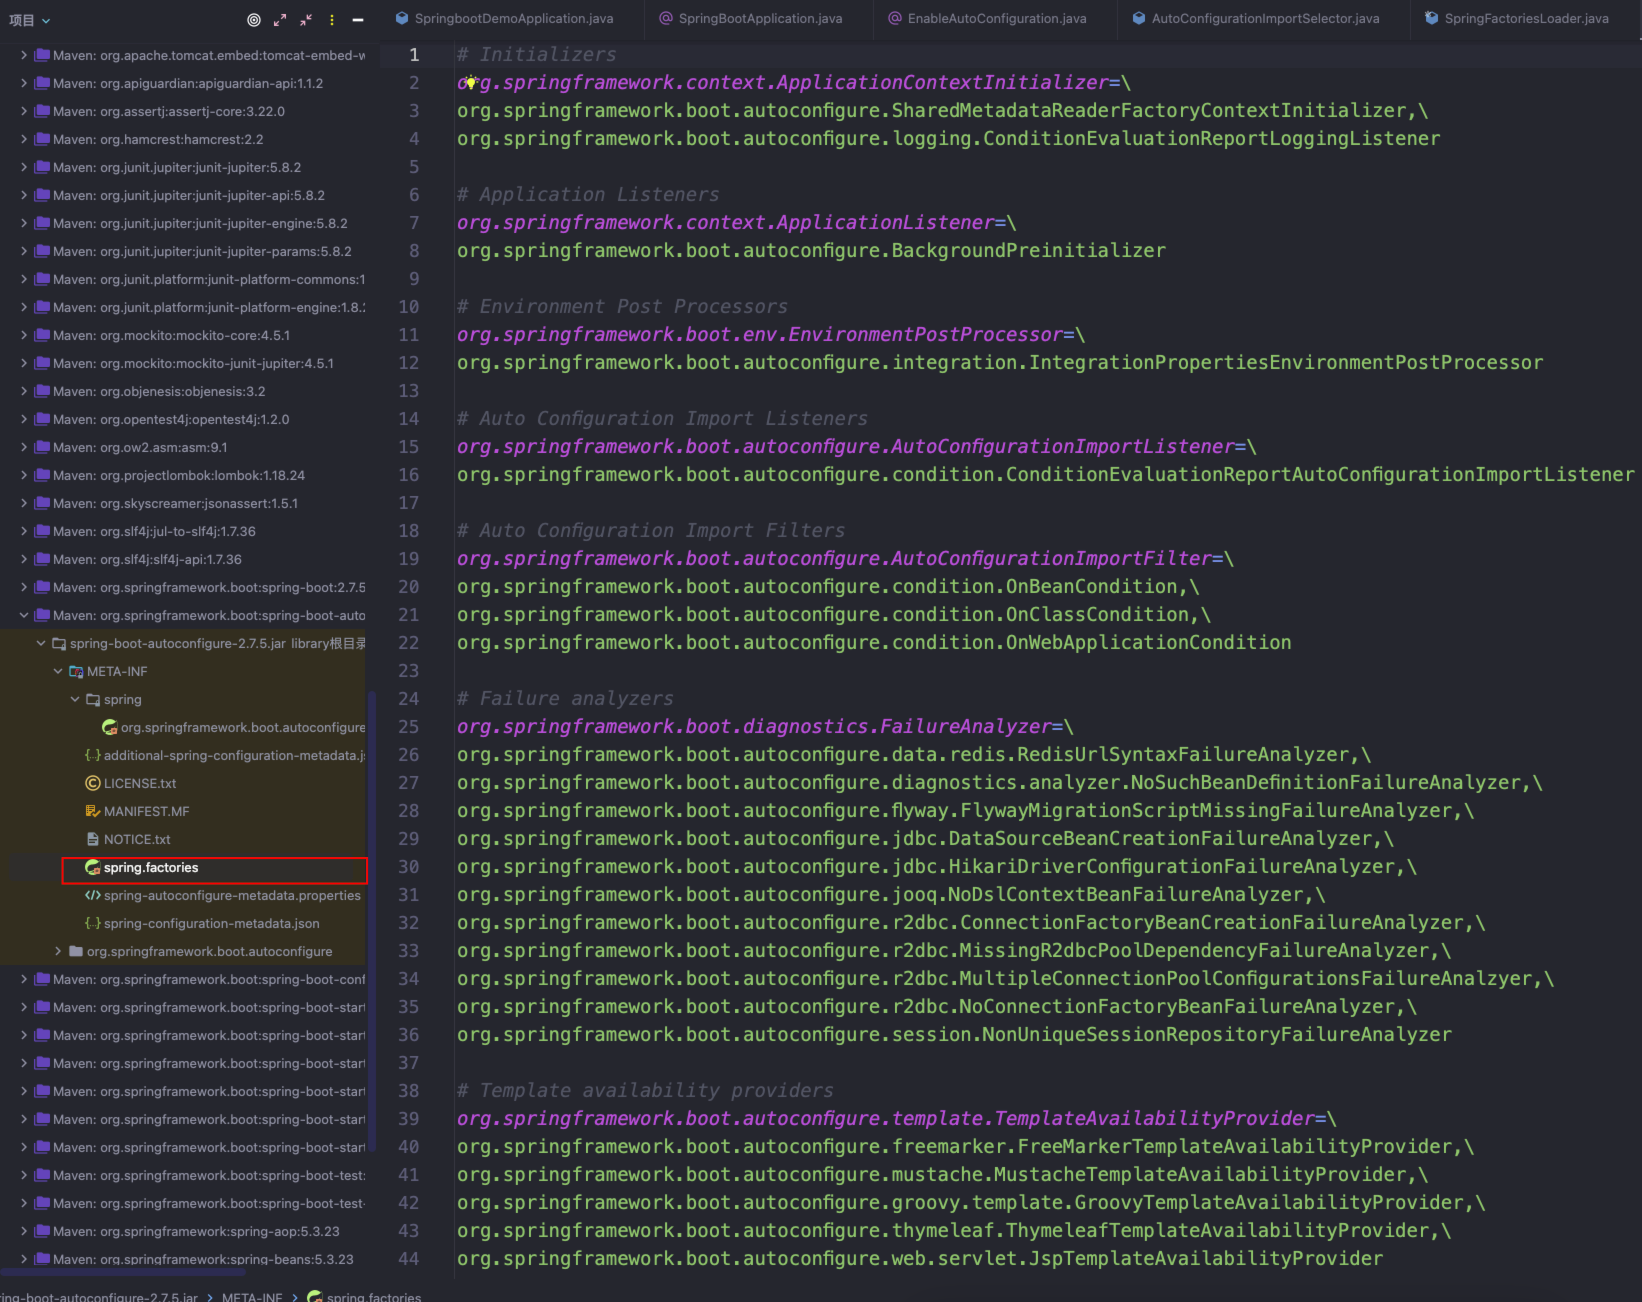Select Maven: org.ow2.asm:asm:9.1 row
Viewport: 1642px width, 1302px height.
pos(183,448)
